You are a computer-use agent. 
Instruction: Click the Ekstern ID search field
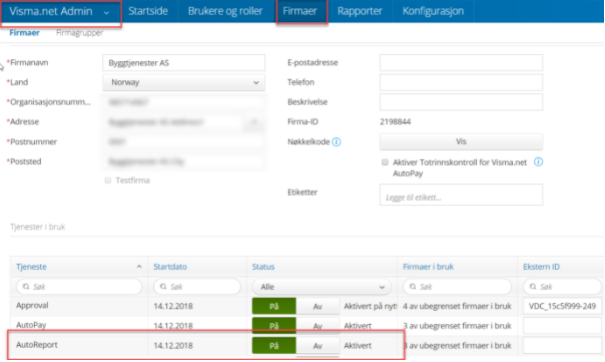coord(562,287)
